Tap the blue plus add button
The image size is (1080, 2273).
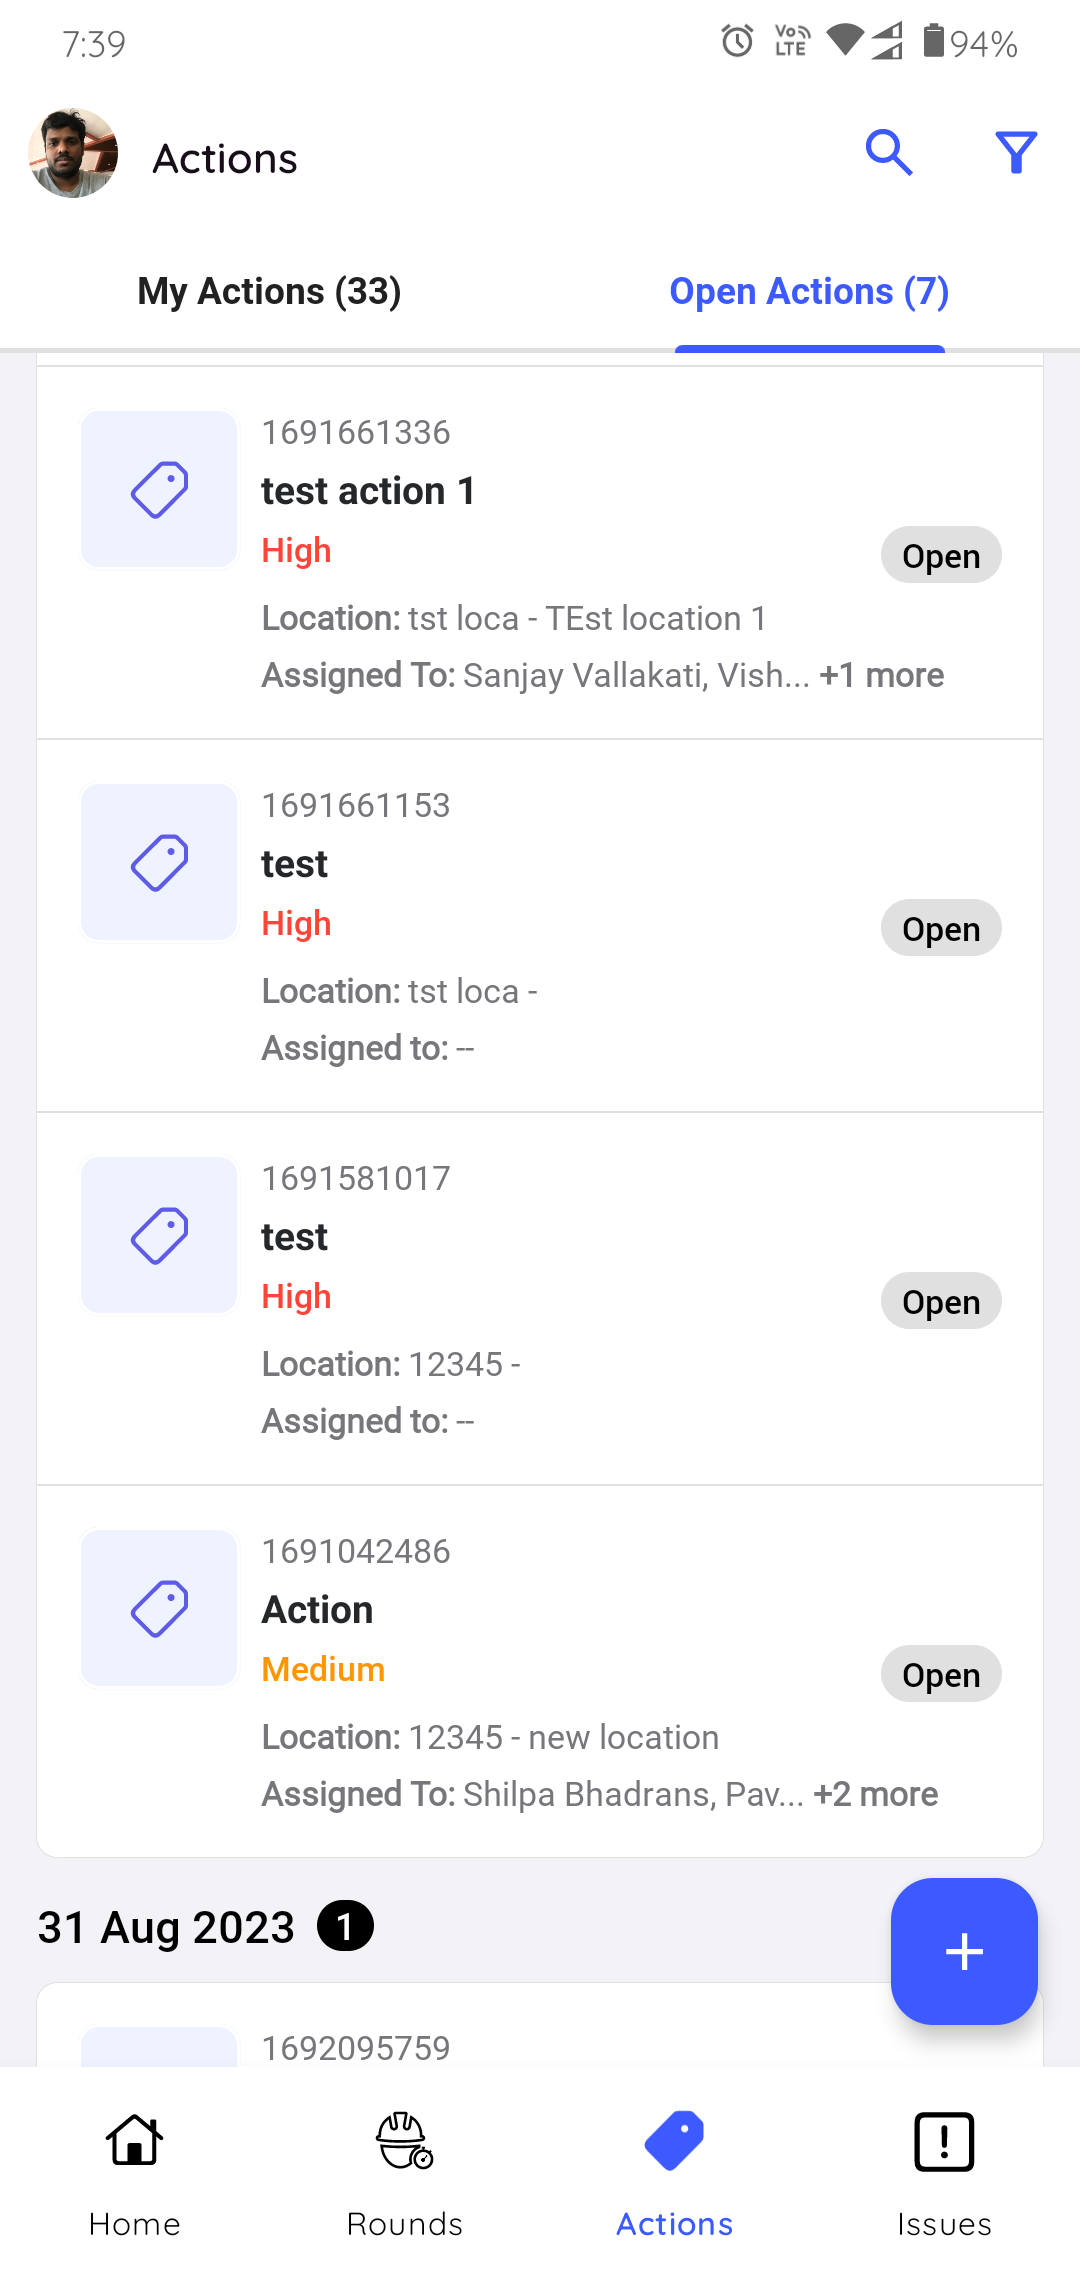(964, 1951)
